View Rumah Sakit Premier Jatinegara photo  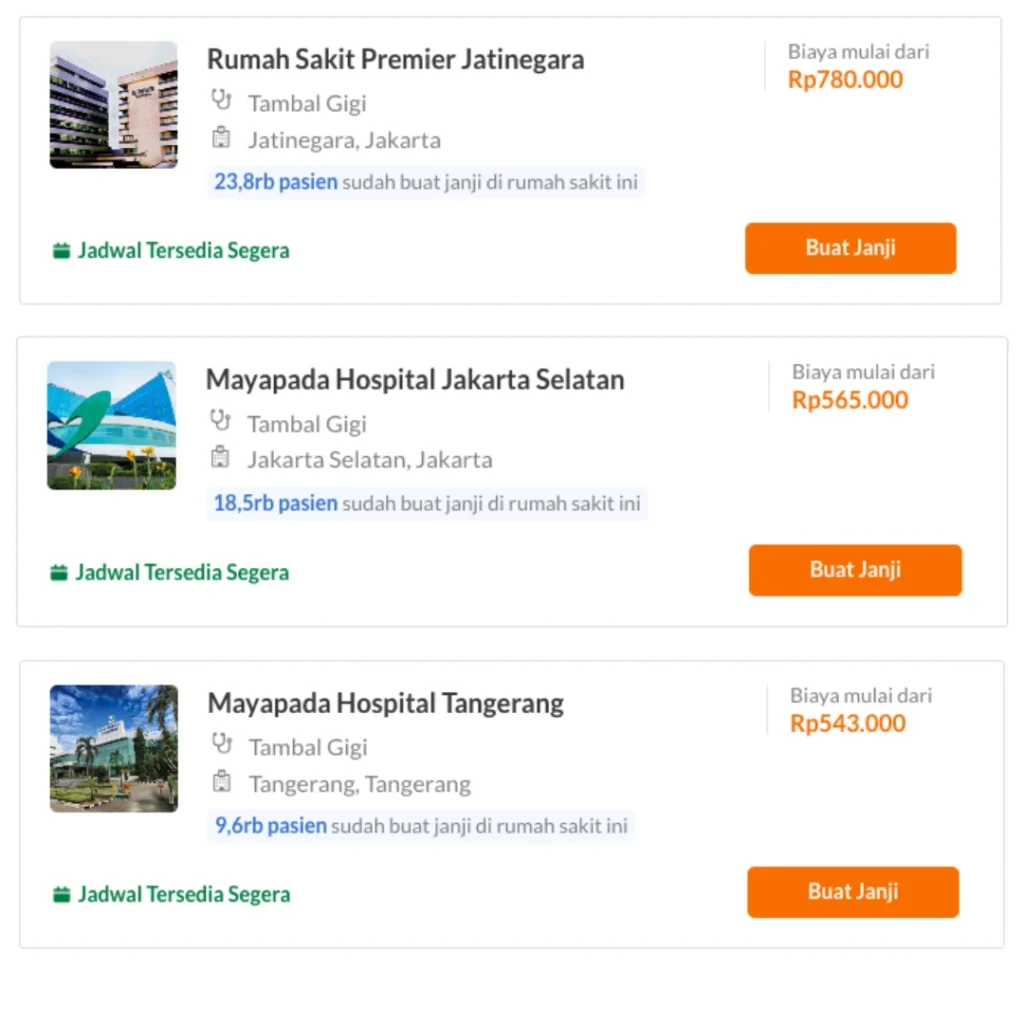click(113, 104)
